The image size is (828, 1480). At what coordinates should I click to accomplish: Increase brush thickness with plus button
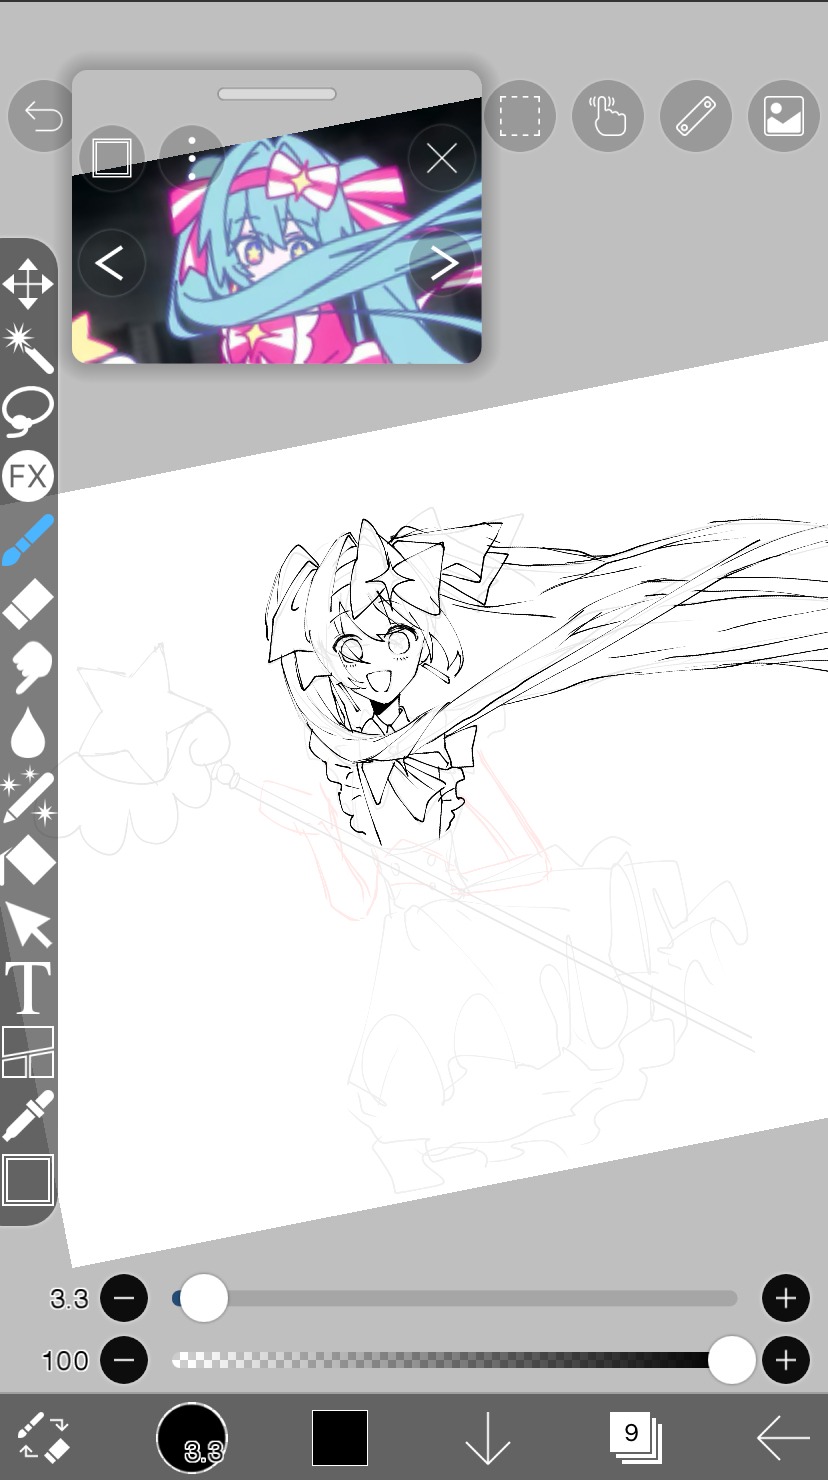(x=786, y=1299)
